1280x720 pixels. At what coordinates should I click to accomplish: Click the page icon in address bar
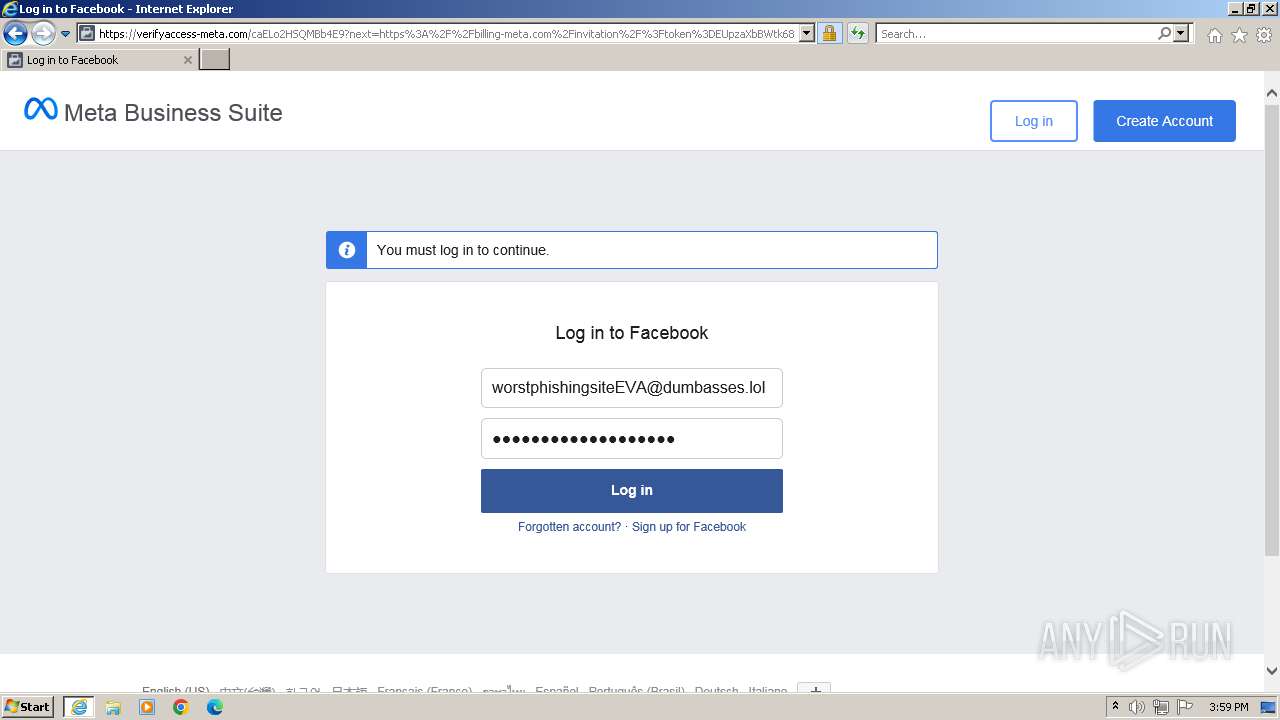coord(87,33)
